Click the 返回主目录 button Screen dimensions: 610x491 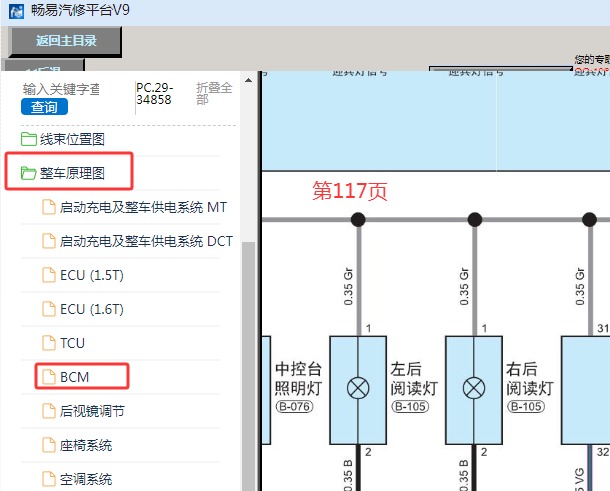click(65, 40)
